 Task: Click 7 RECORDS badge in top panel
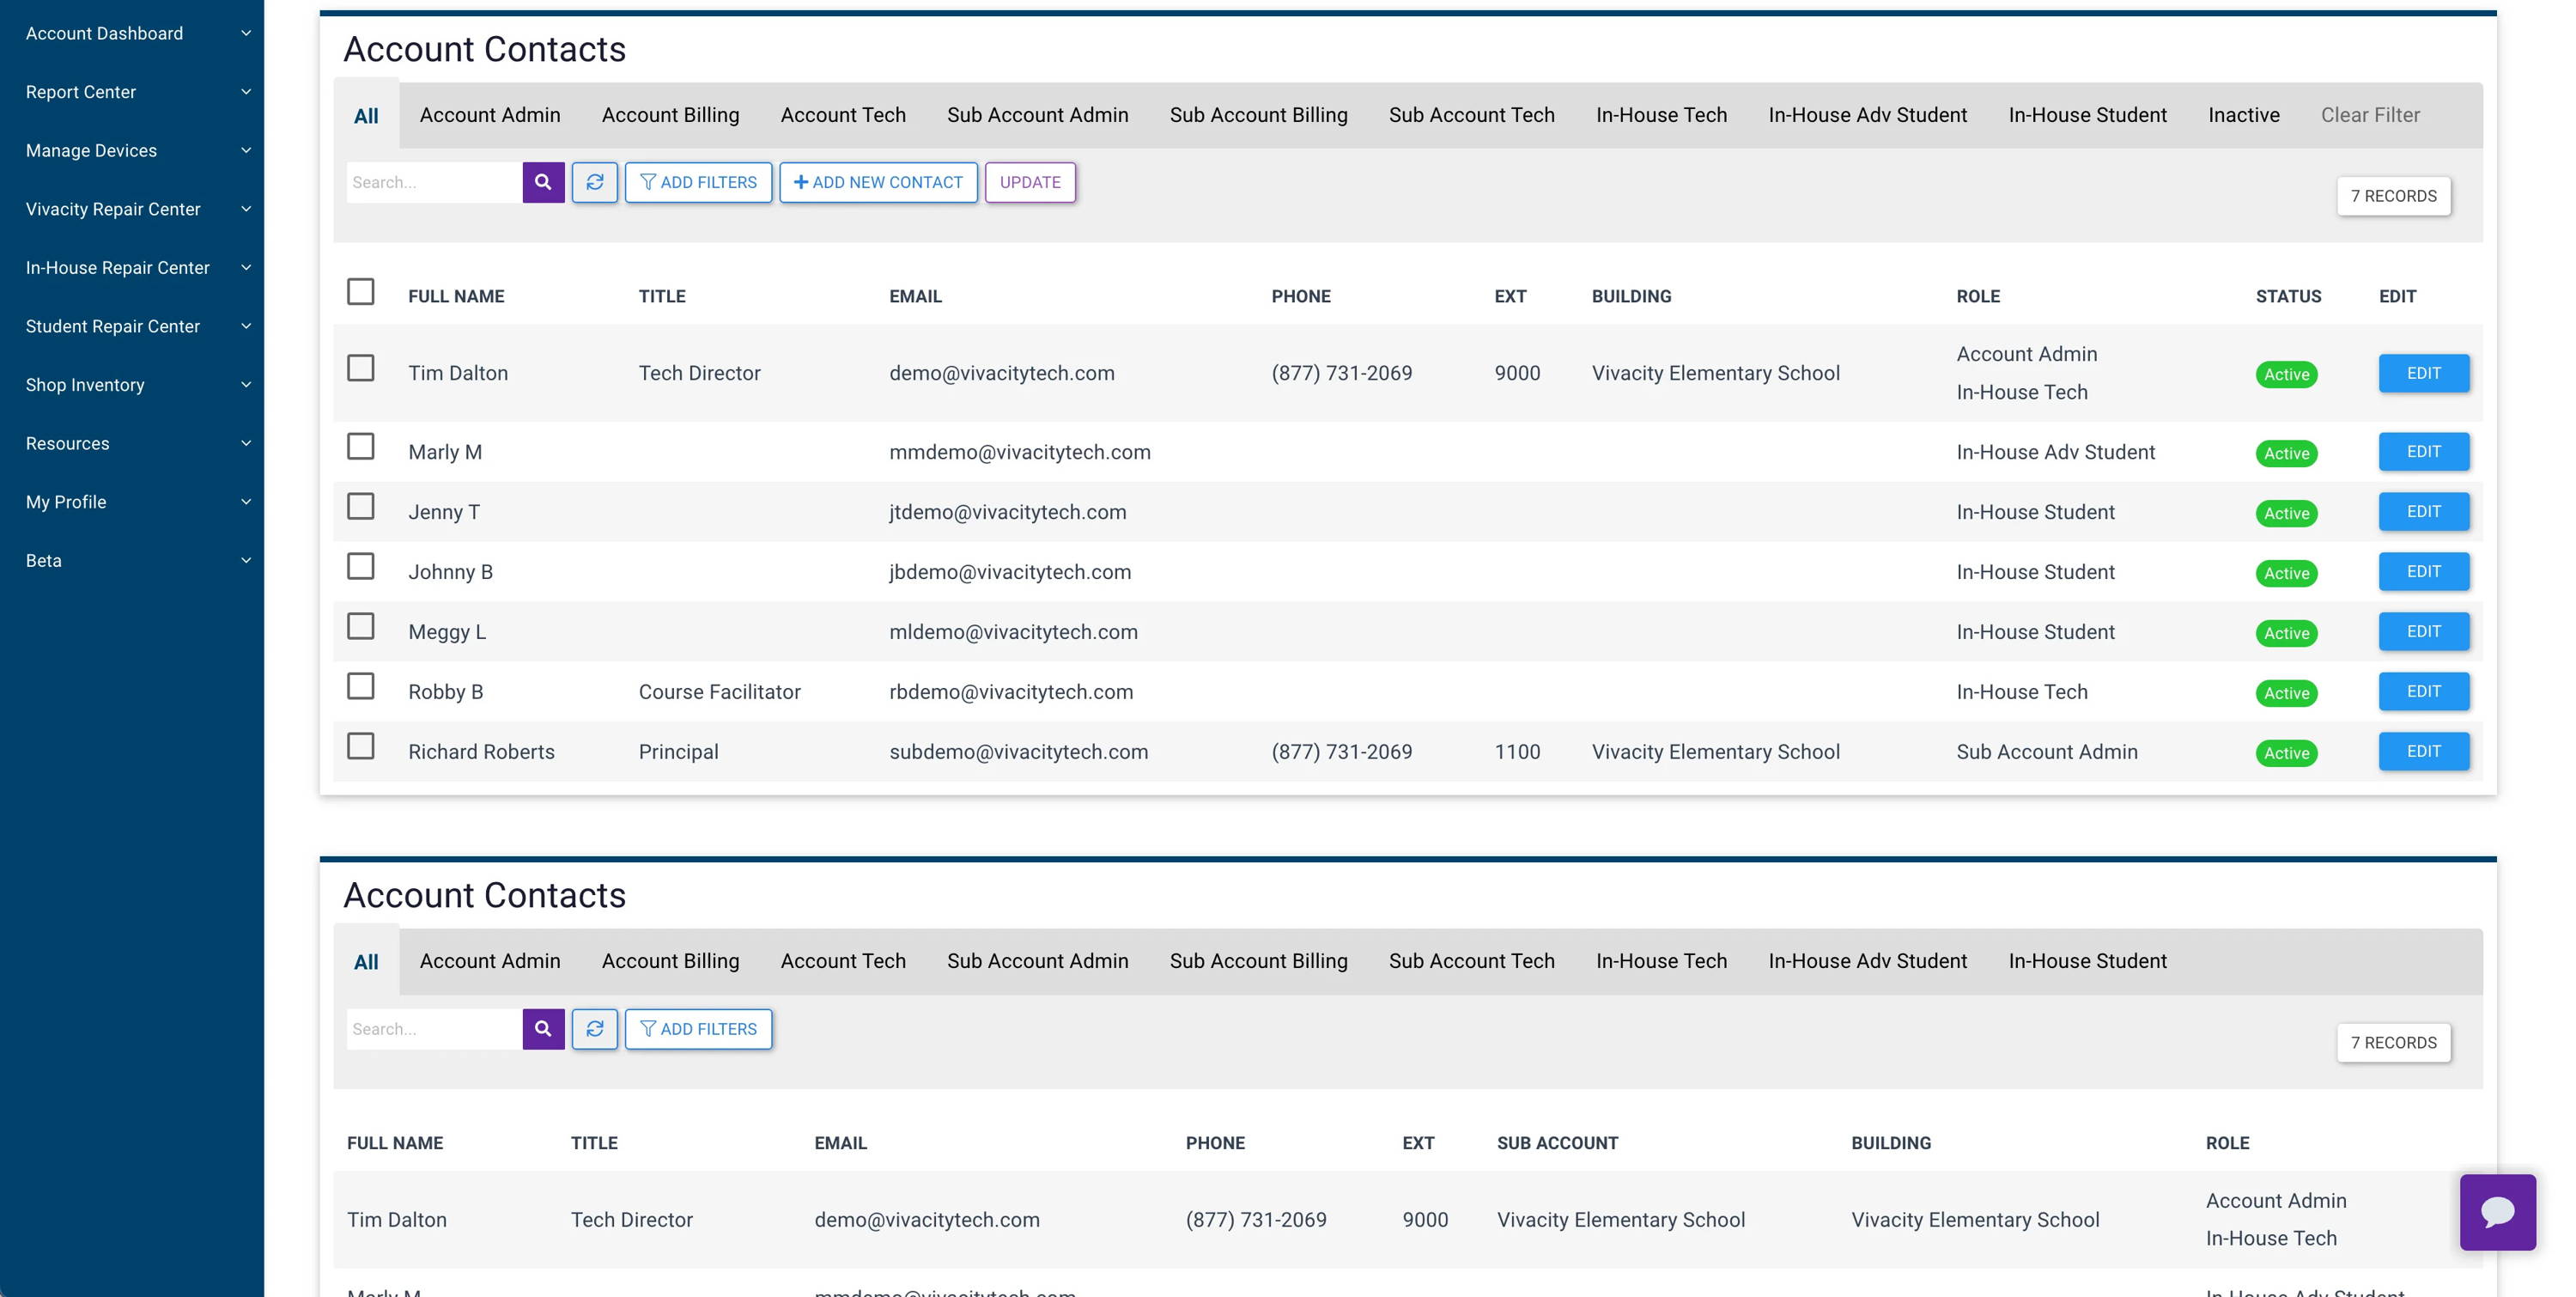click(x=2393, y=196)
